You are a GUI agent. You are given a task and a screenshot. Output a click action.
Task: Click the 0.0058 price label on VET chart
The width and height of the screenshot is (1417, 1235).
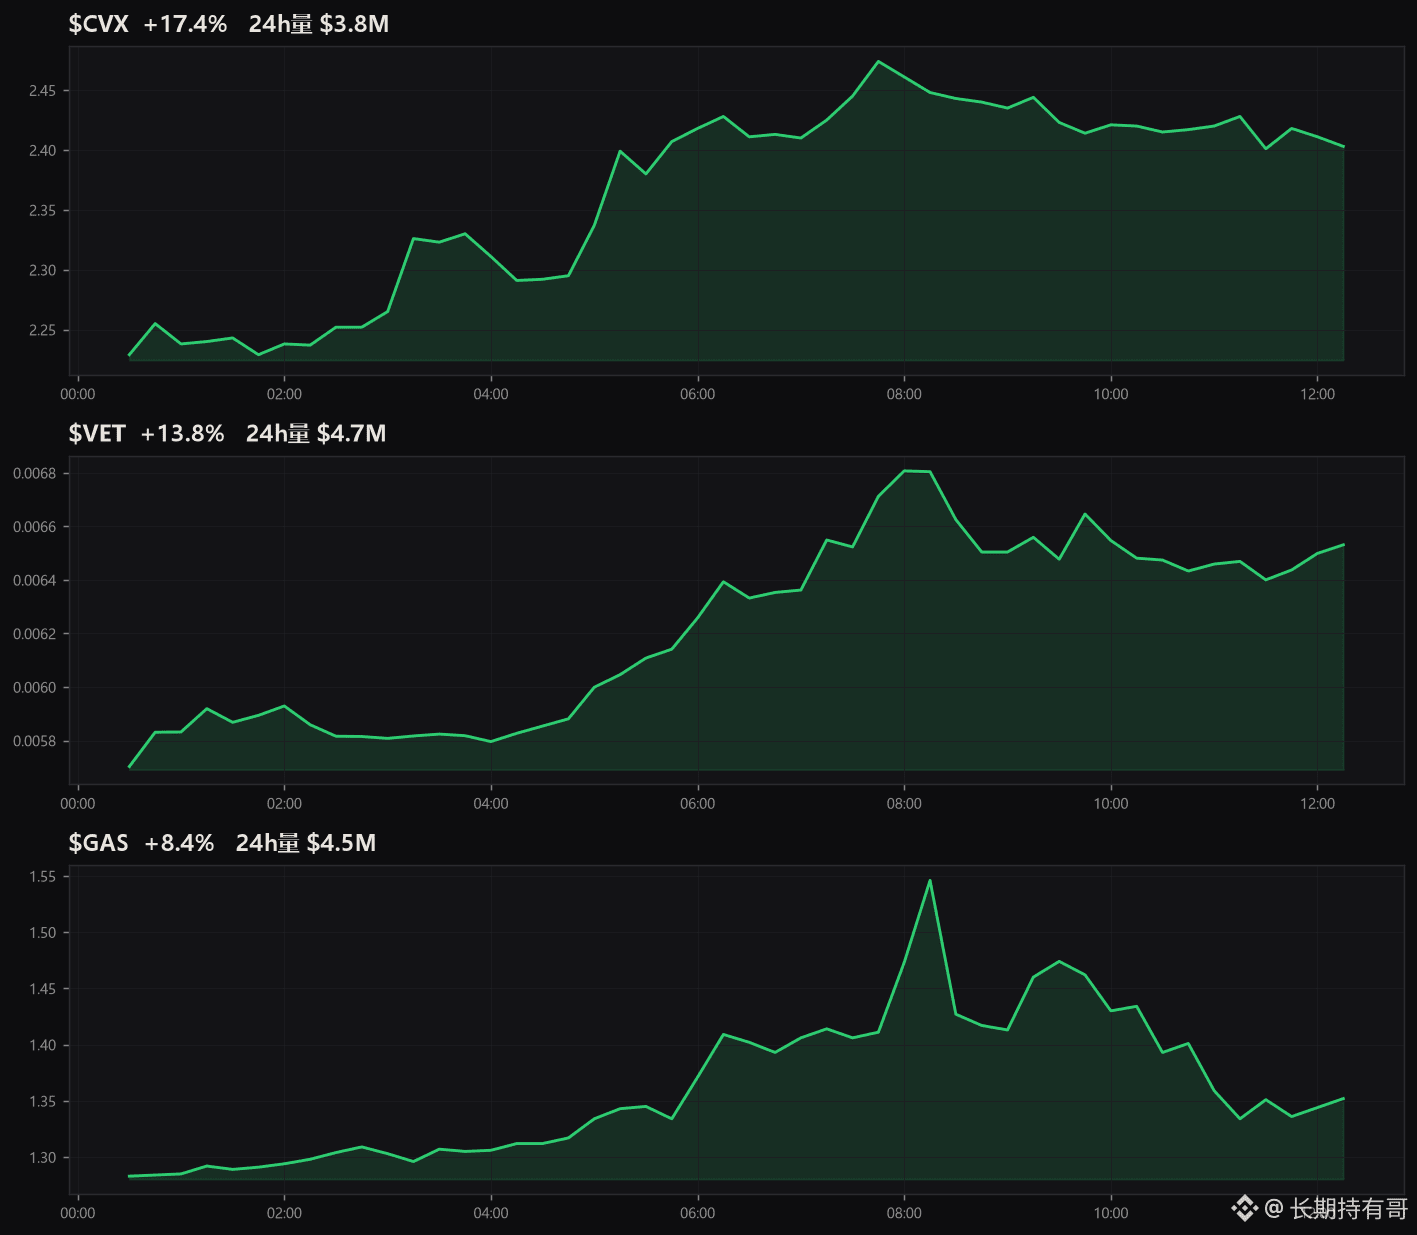click(35, 742)
